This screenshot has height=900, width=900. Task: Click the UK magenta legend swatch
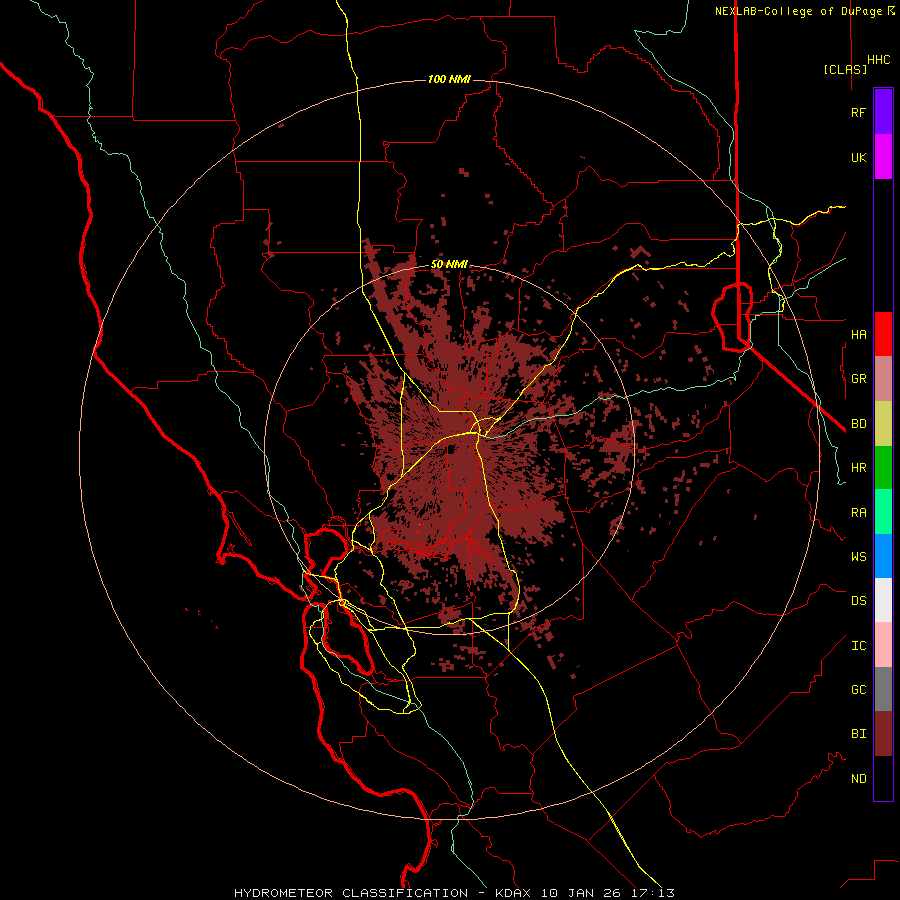(883, 157)
